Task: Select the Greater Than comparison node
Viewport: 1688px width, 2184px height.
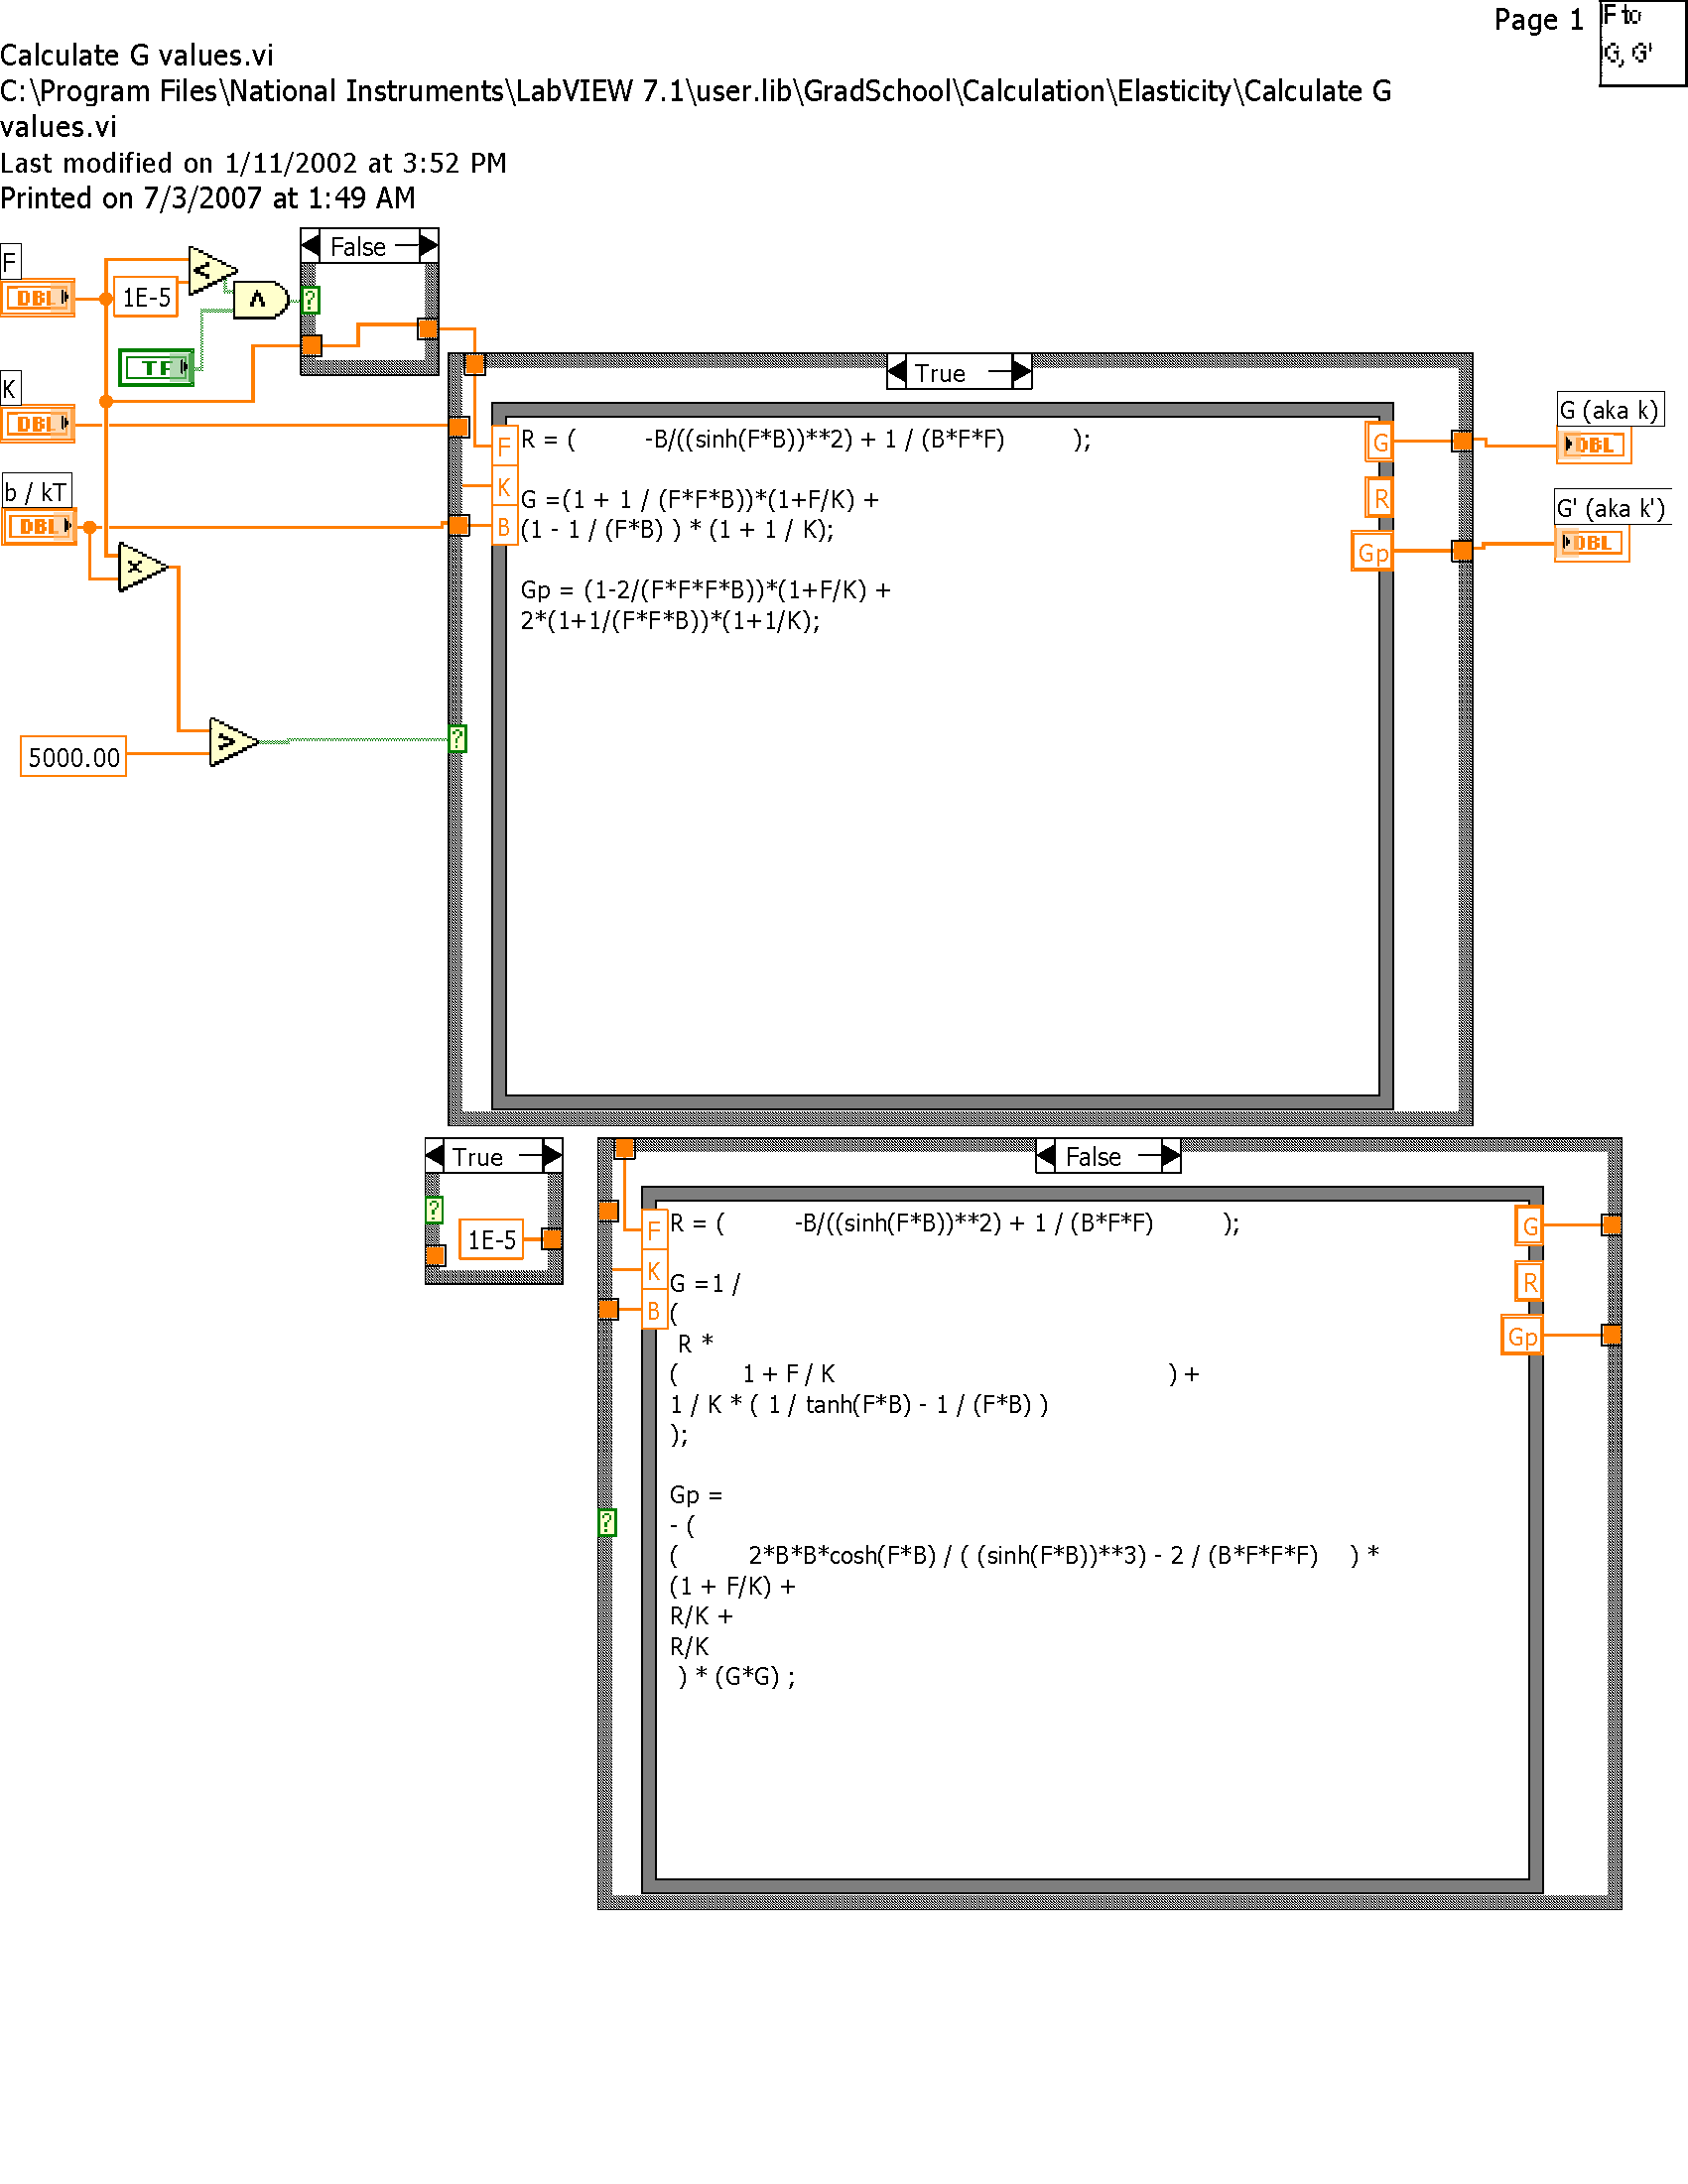Action: click(x=231, y=742)
